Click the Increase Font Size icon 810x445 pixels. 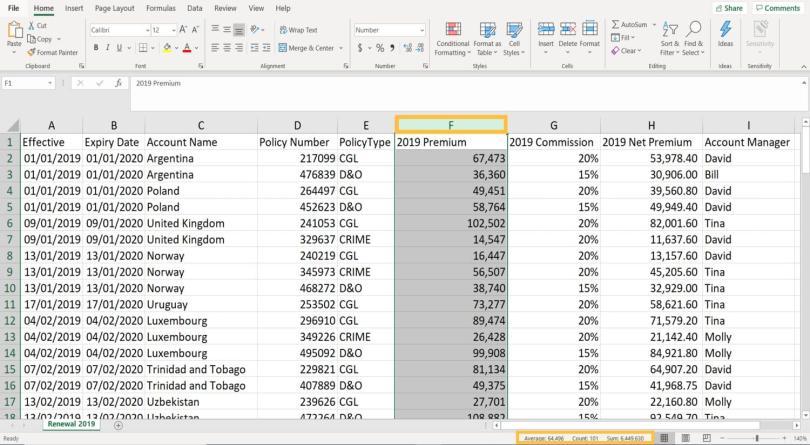181,30
